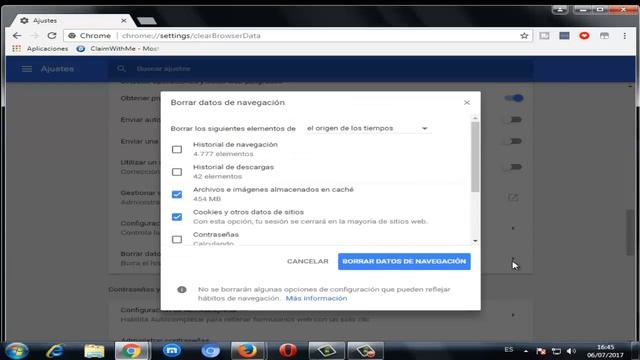Click the Buscar ajustes search field
The image size is (640, 360).
320,69
